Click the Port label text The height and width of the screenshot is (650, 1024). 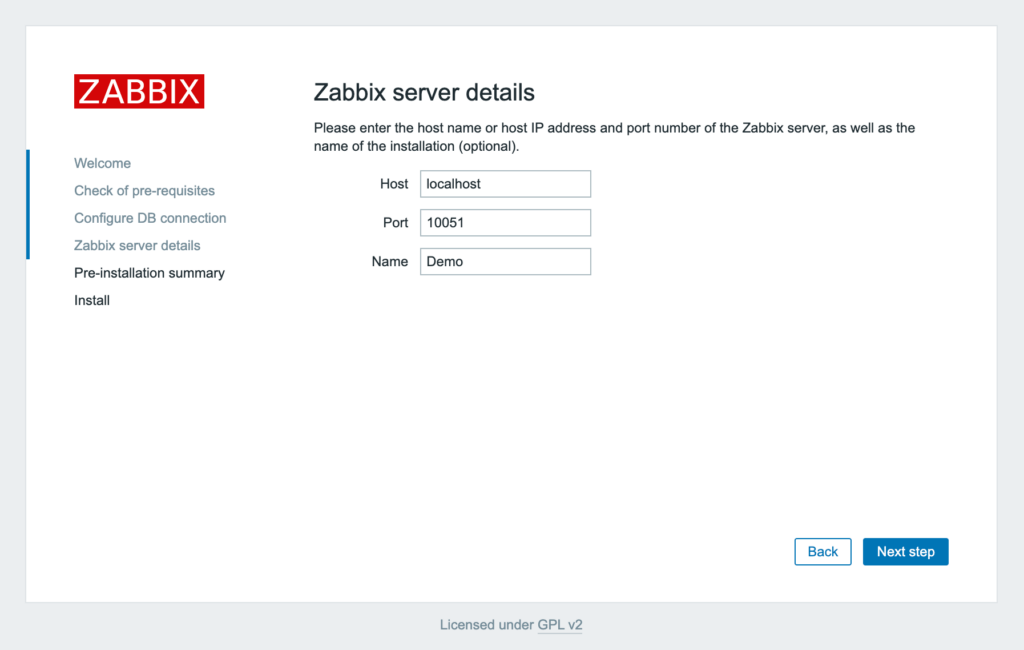click(x=395, y=222)
